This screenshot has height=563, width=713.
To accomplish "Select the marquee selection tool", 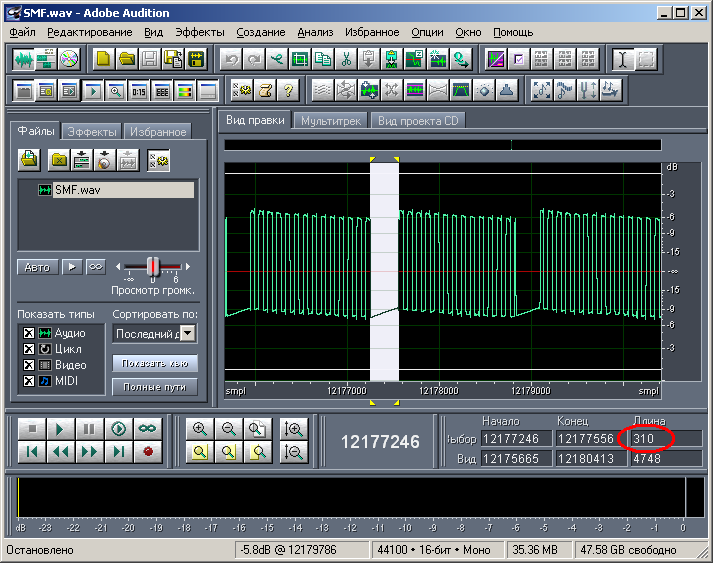I will click(x=646, y=59).
